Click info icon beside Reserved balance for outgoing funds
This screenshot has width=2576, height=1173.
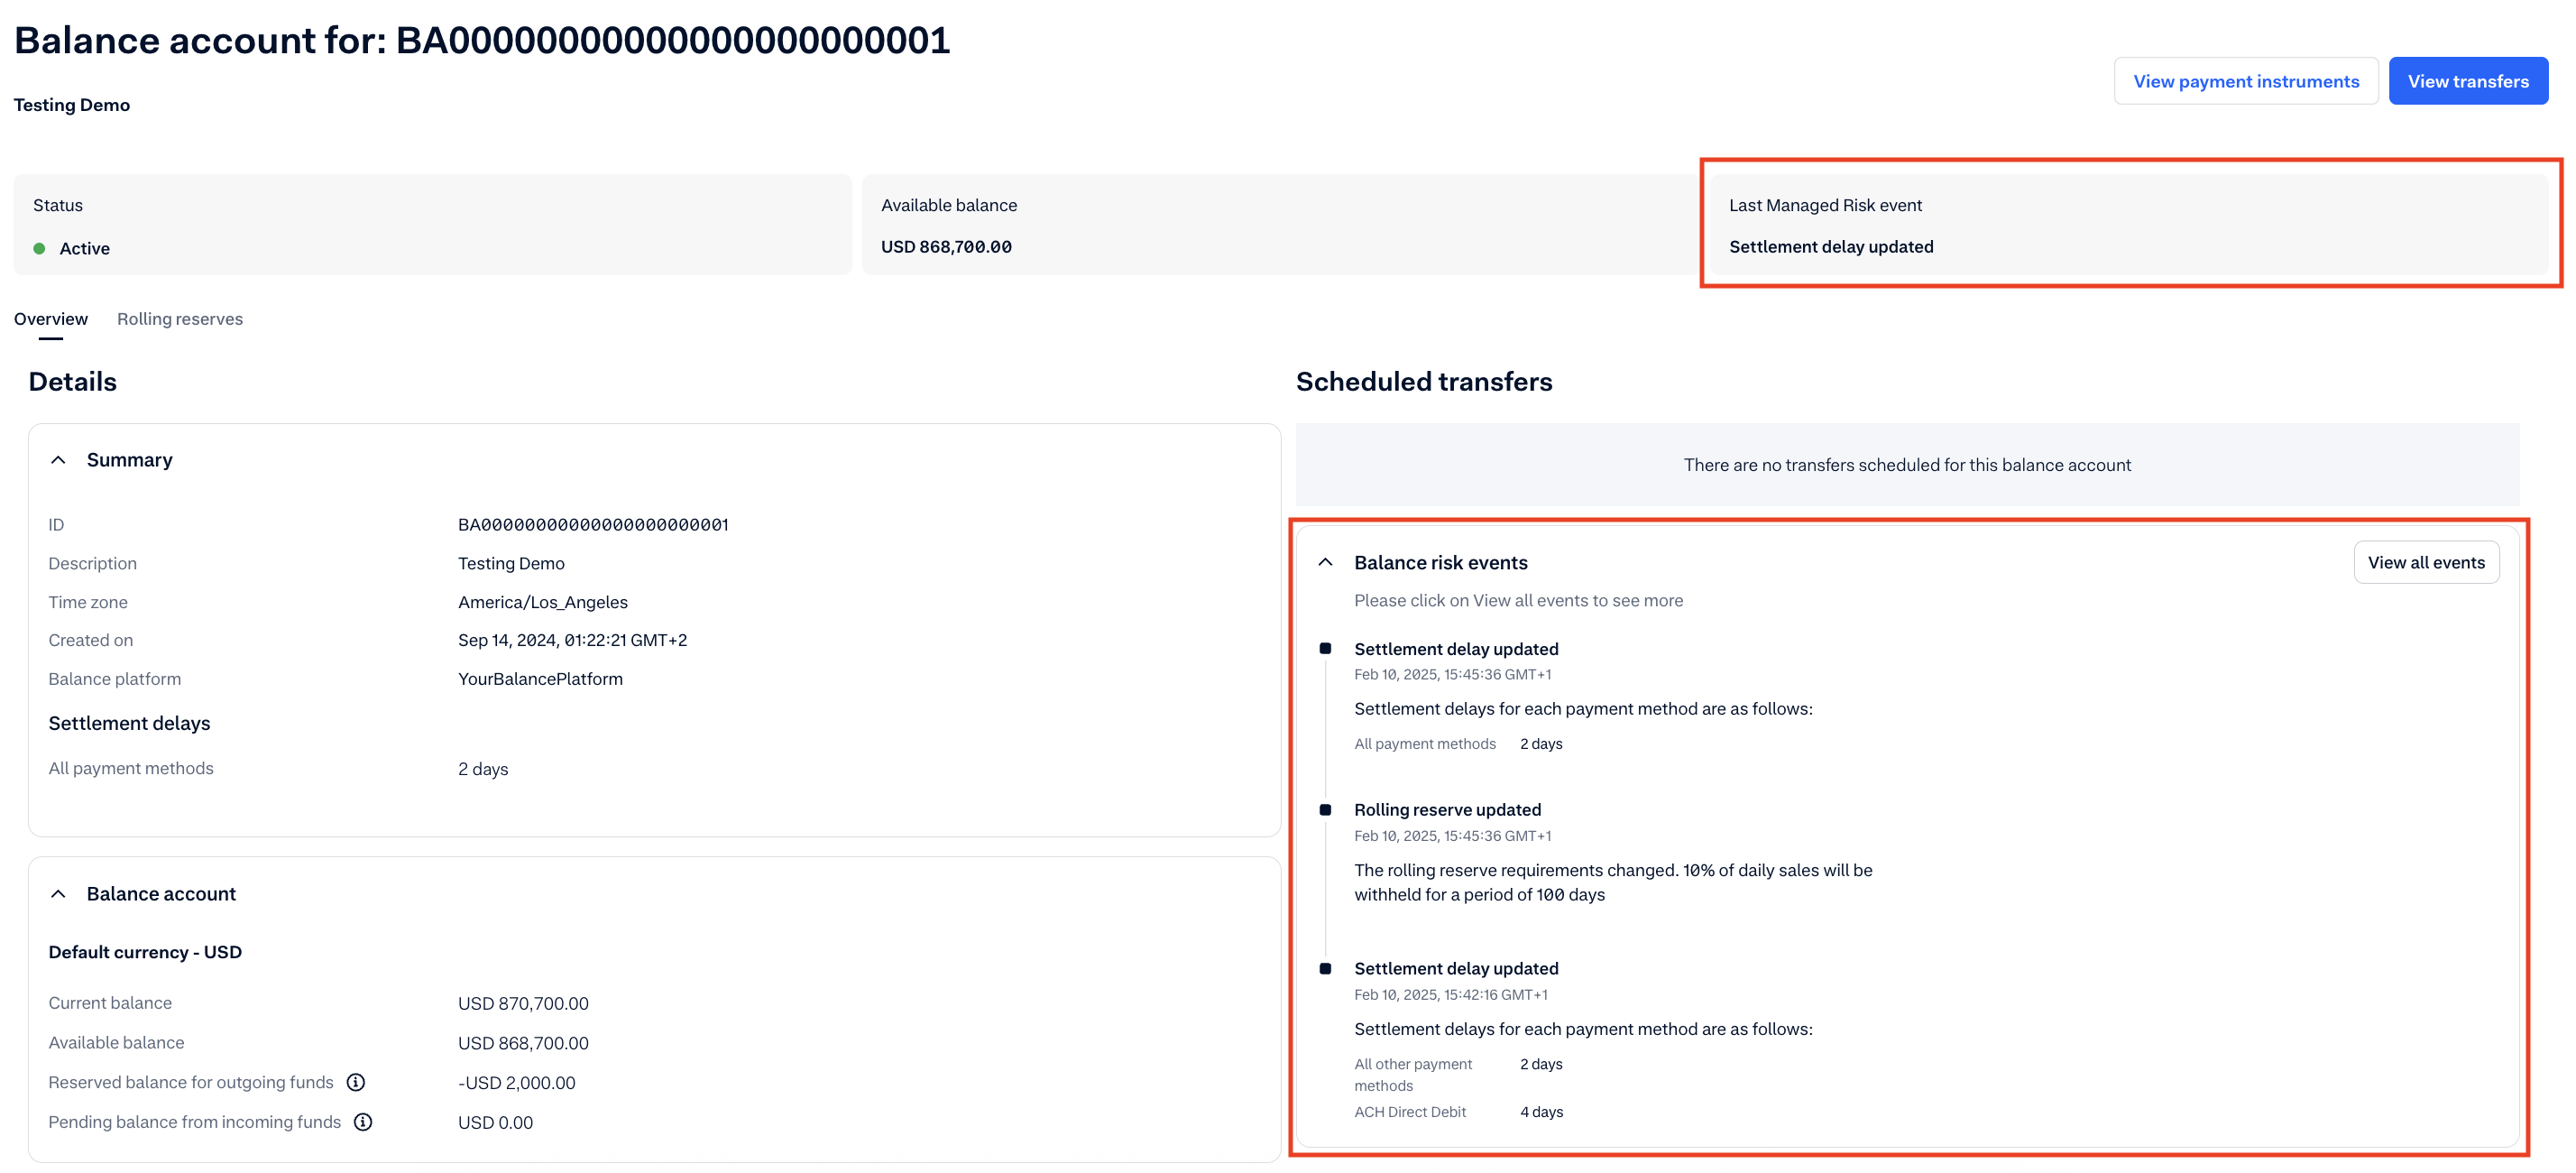pyautogui.click(x=356, y=1082)
